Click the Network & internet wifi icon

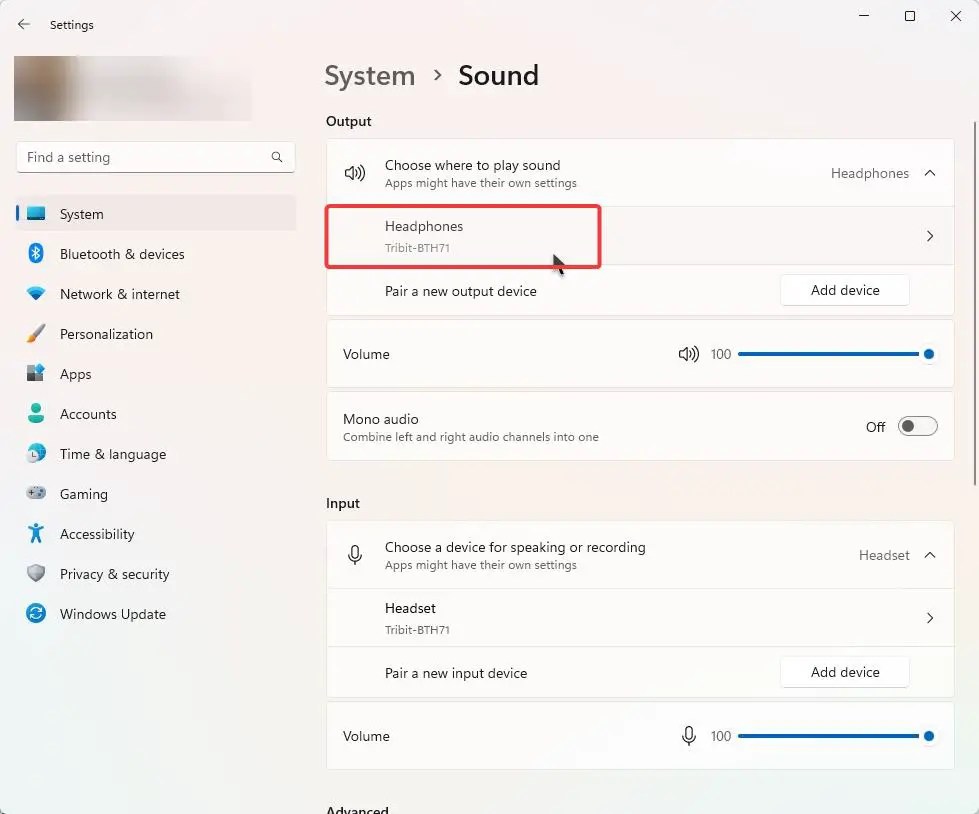tap(36, 294)
